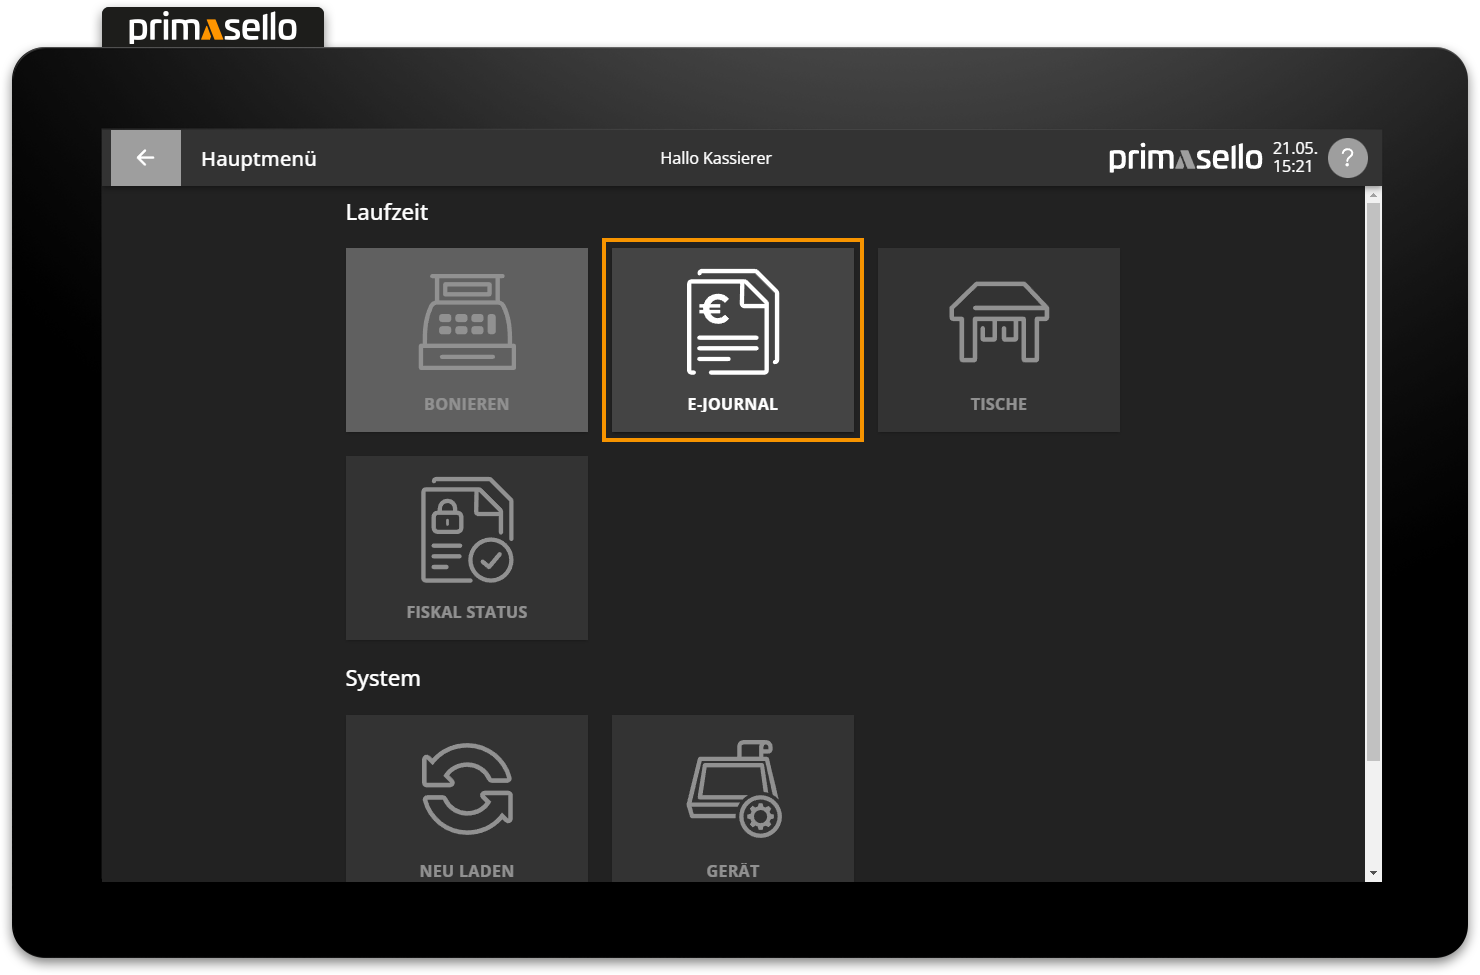Click the Hauptmenü title text
Screen dimensions: 1480x975
click(259, 159)
